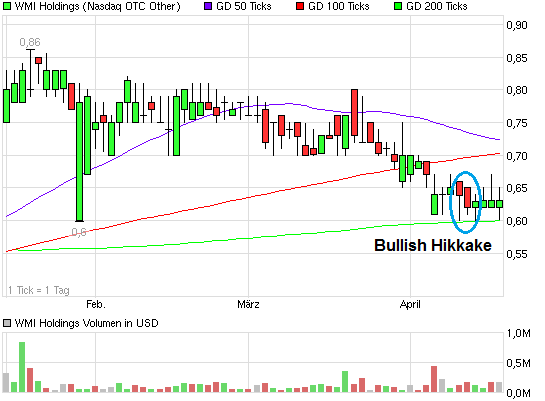This screenshot has height=401, width=545.
Task: Click the 'März' x-axis label
Action: pos(248,304)
